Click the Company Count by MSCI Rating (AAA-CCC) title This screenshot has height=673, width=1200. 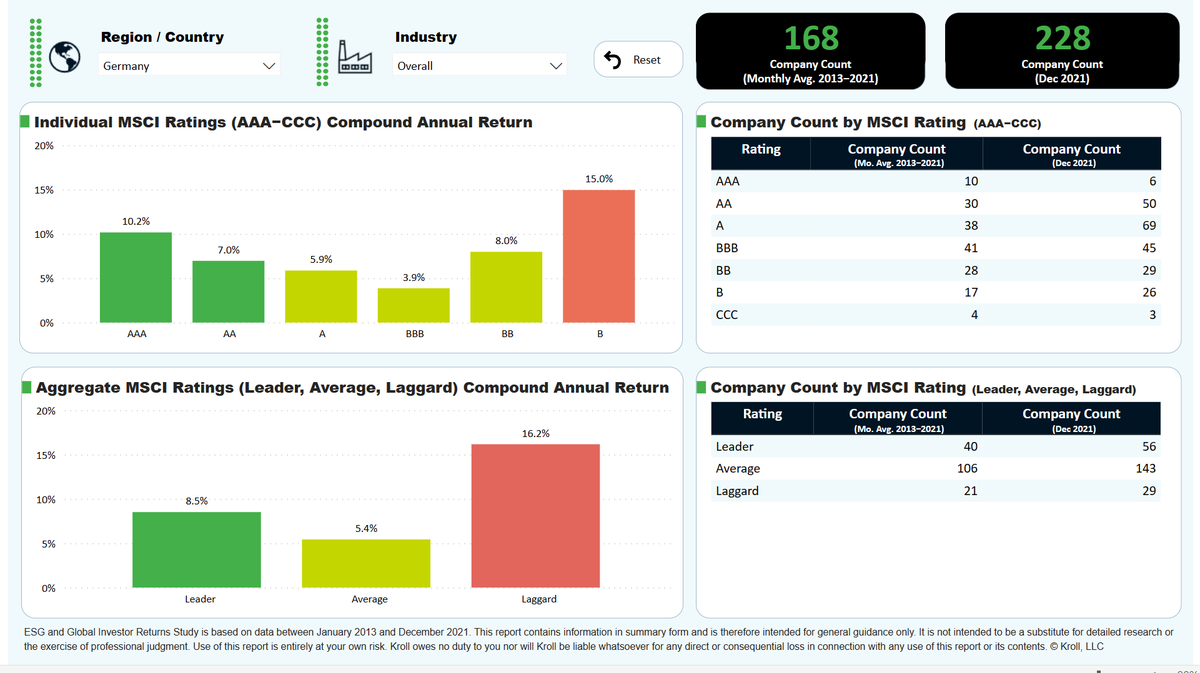pyautogui.click(x=876, y=122)
